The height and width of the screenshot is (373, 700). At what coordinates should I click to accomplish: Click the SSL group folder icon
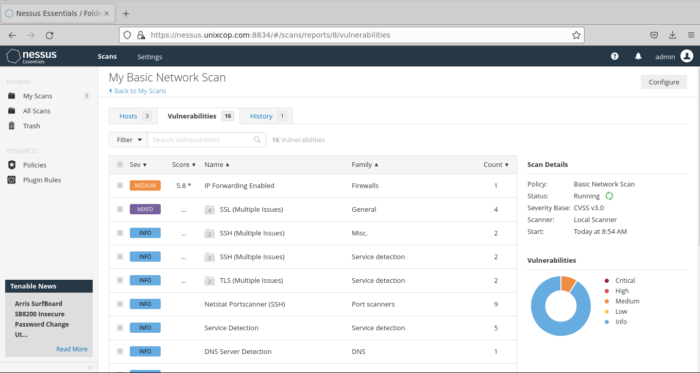(209, 210)
